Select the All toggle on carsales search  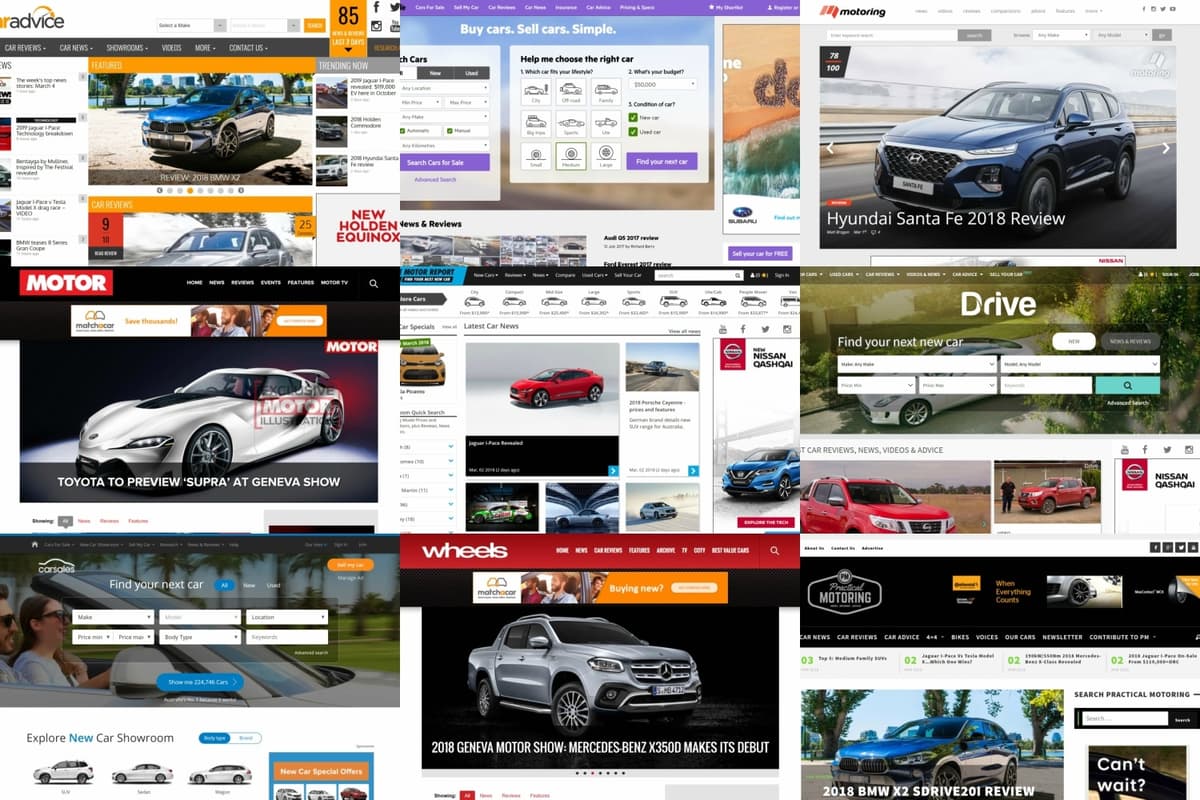(225, 585)
